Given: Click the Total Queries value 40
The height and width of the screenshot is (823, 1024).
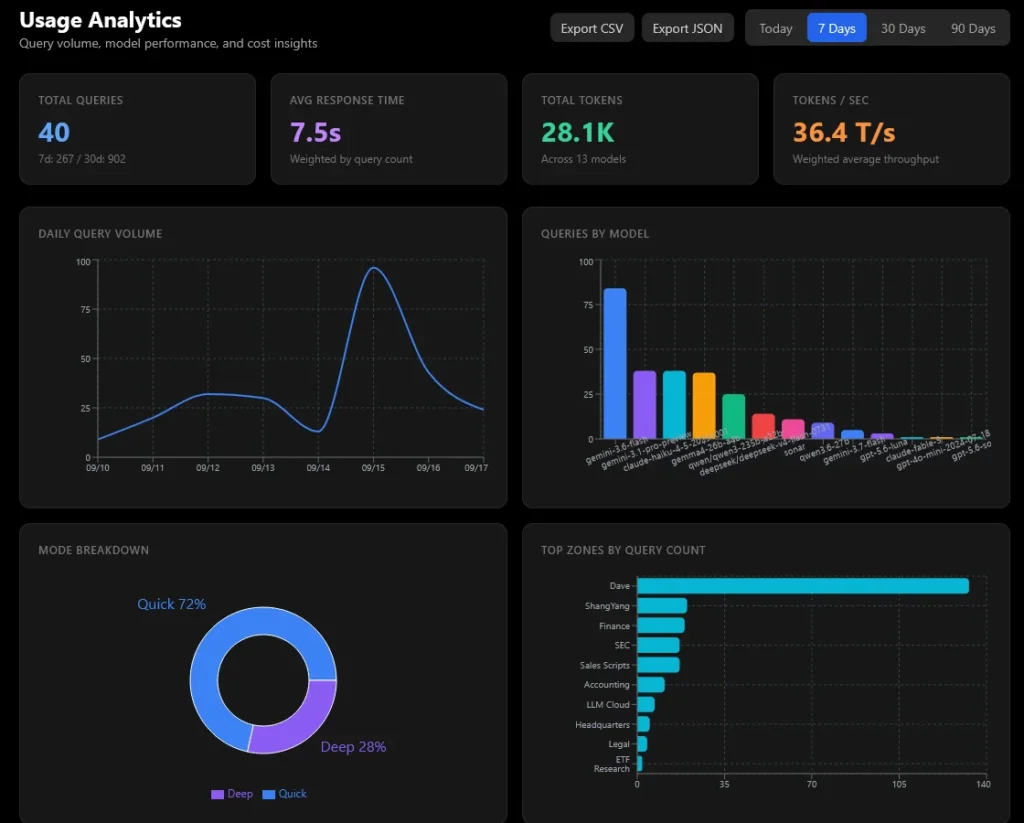Looking at the screenshot, I should pyautogui.click(x=54, y=133).
